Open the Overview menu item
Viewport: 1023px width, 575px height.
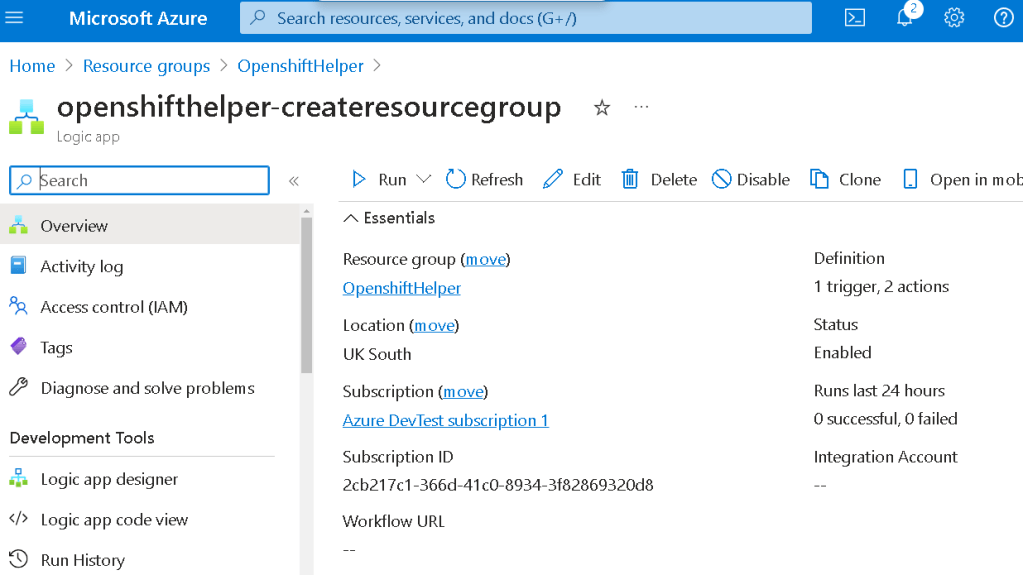(x=150, y=225)
